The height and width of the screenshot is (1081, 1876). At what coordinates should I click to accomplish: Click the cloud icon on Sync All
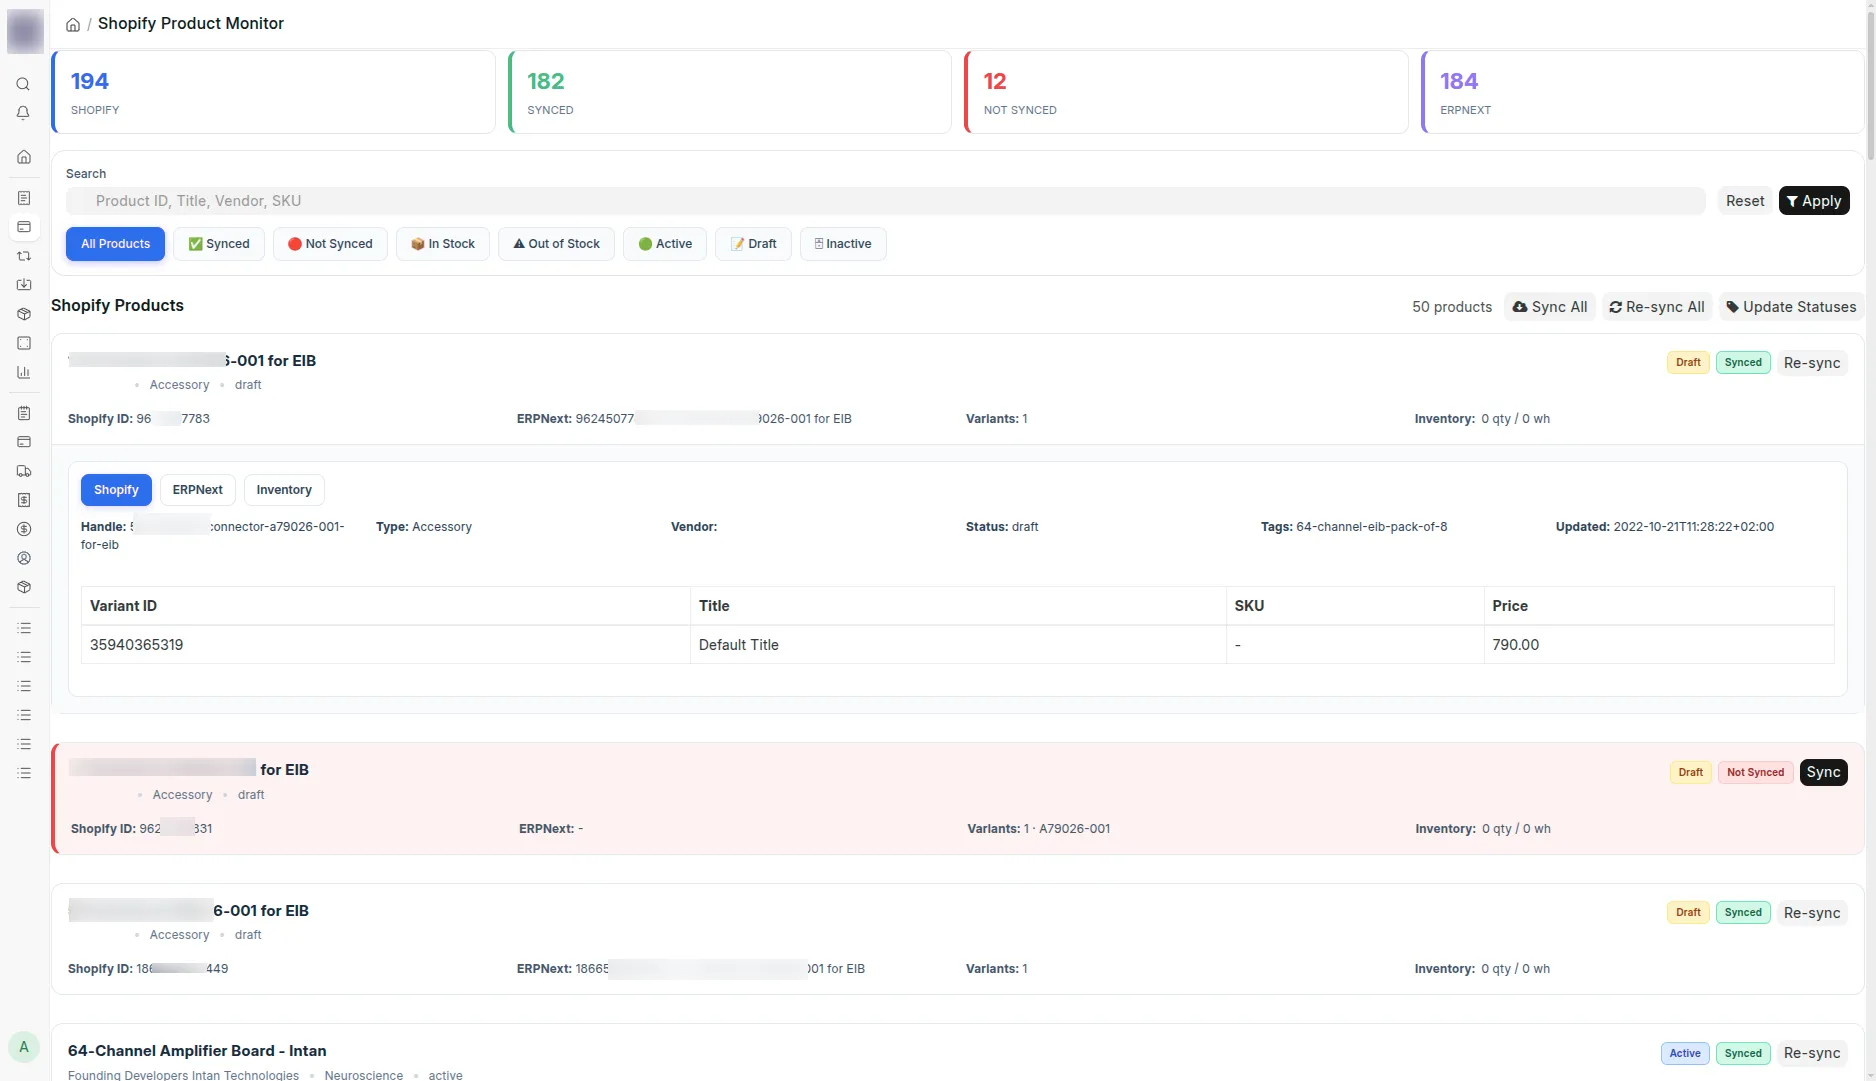[1520, 307]
